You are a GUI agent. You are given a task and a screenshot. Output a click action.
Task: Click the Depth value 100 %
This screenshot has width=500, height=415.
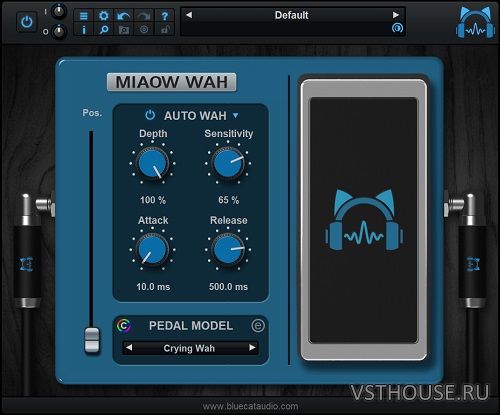pyautogui.click(x=153, y=200)
